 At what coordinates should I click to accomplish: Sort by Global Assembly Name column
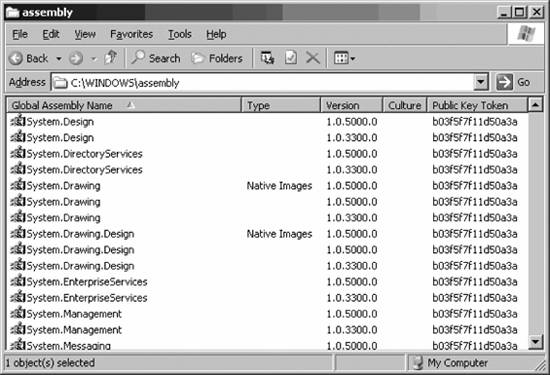click(x=124, y=105)
